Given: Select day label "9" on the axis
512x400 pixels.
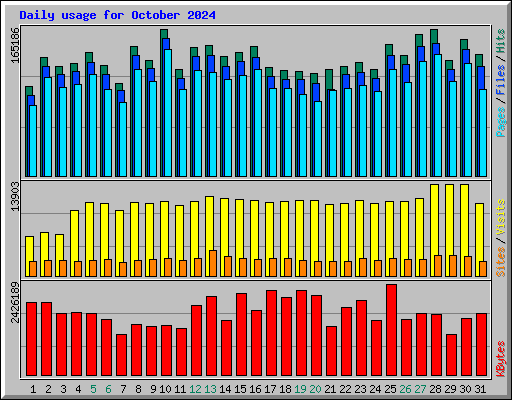Looking at the screenshot, I should (153, 389).
